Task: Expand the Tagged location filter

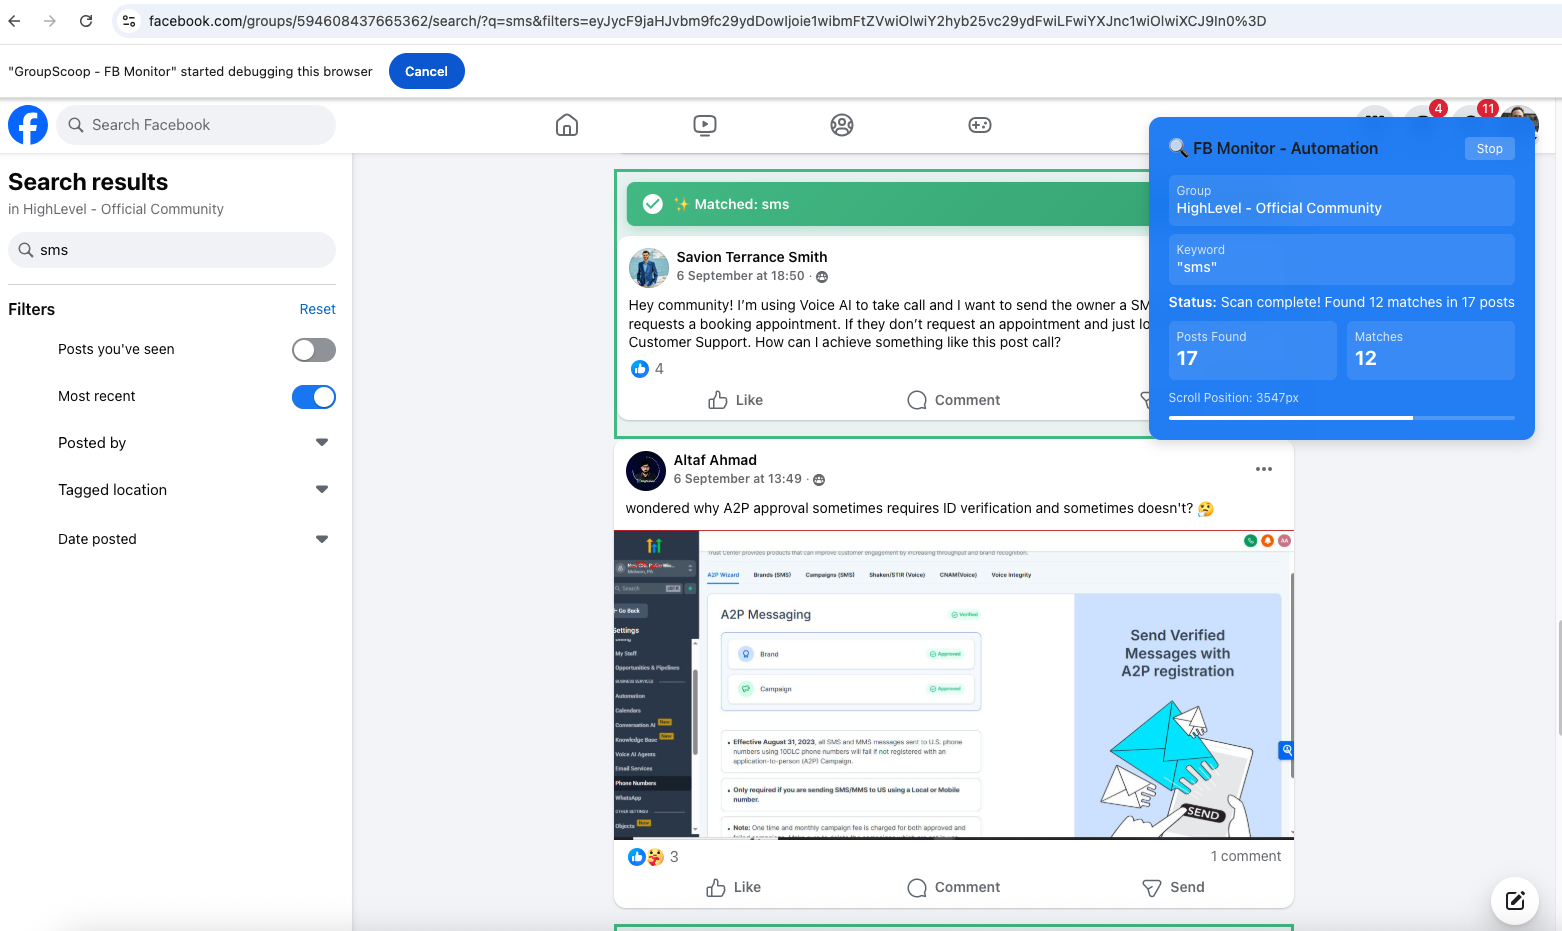Action: point(321,489)
